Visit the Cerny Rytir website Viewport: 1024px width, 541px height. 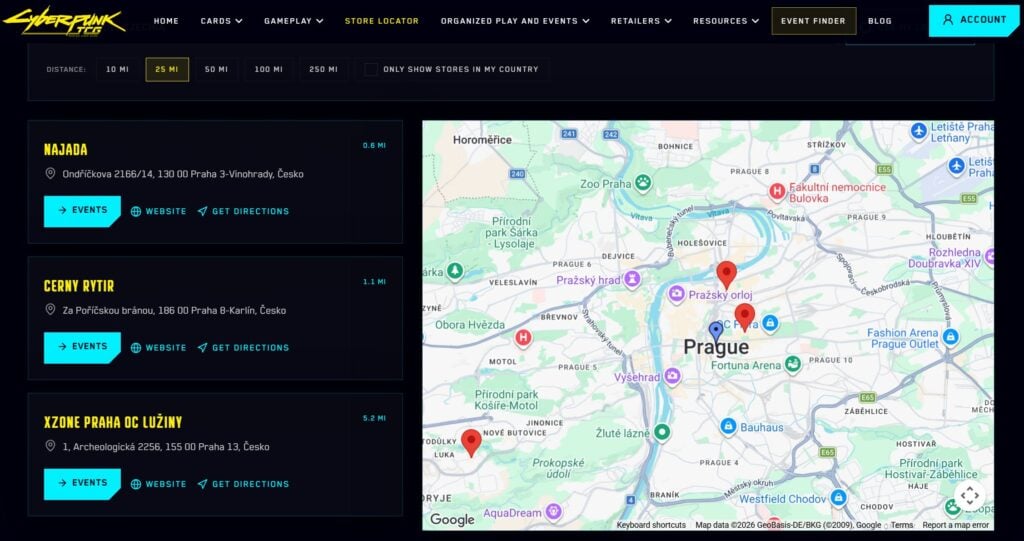point(159,348)
